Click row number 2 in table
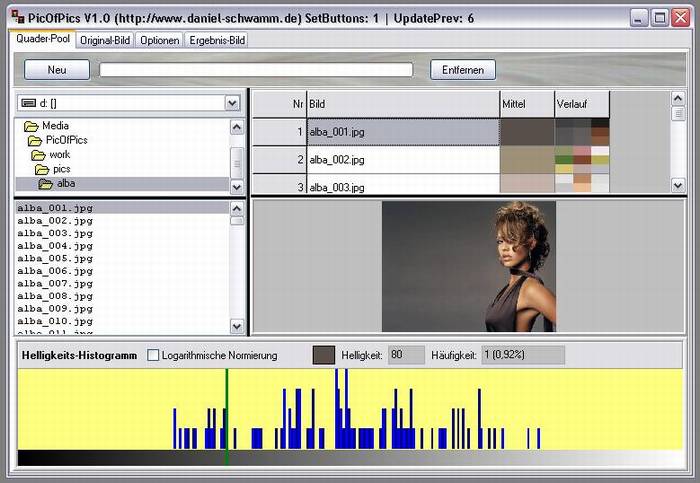 tap(279, 159)
